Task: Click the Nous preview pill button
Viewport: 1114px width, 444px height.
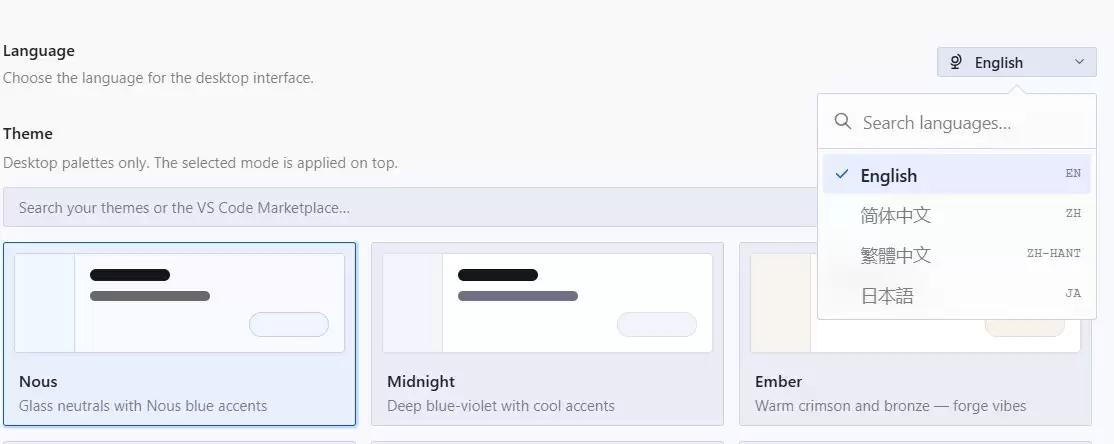Action: click(288, 325)
